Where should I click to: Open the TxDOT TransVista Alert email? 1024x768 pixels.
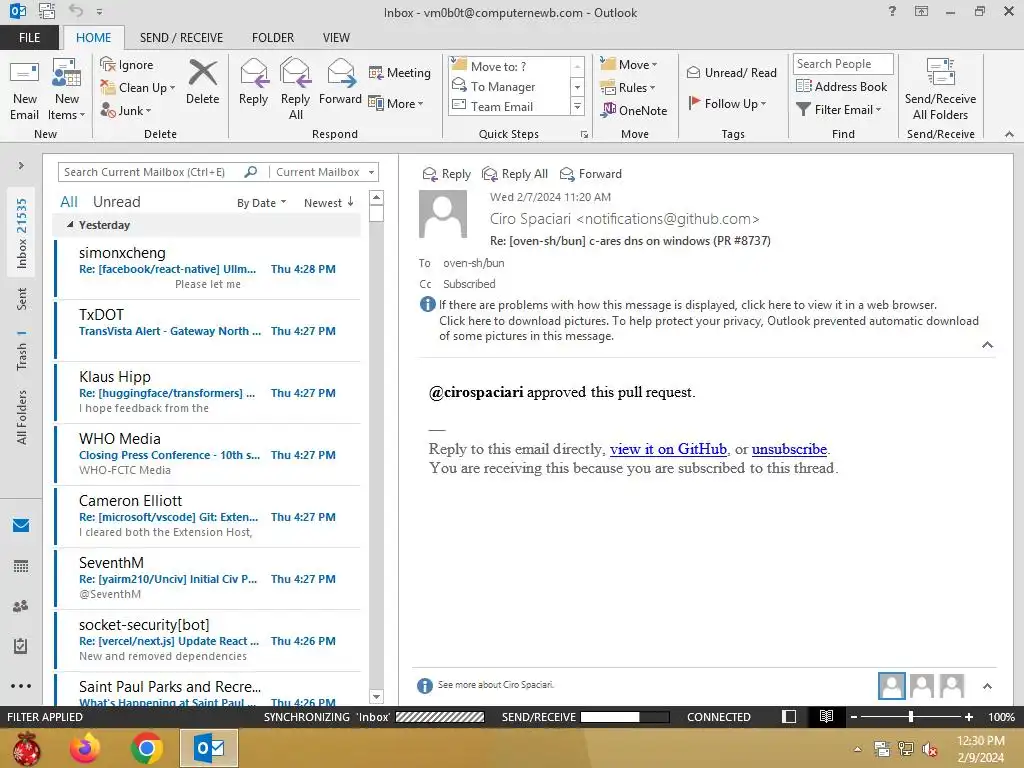[208, 330]
